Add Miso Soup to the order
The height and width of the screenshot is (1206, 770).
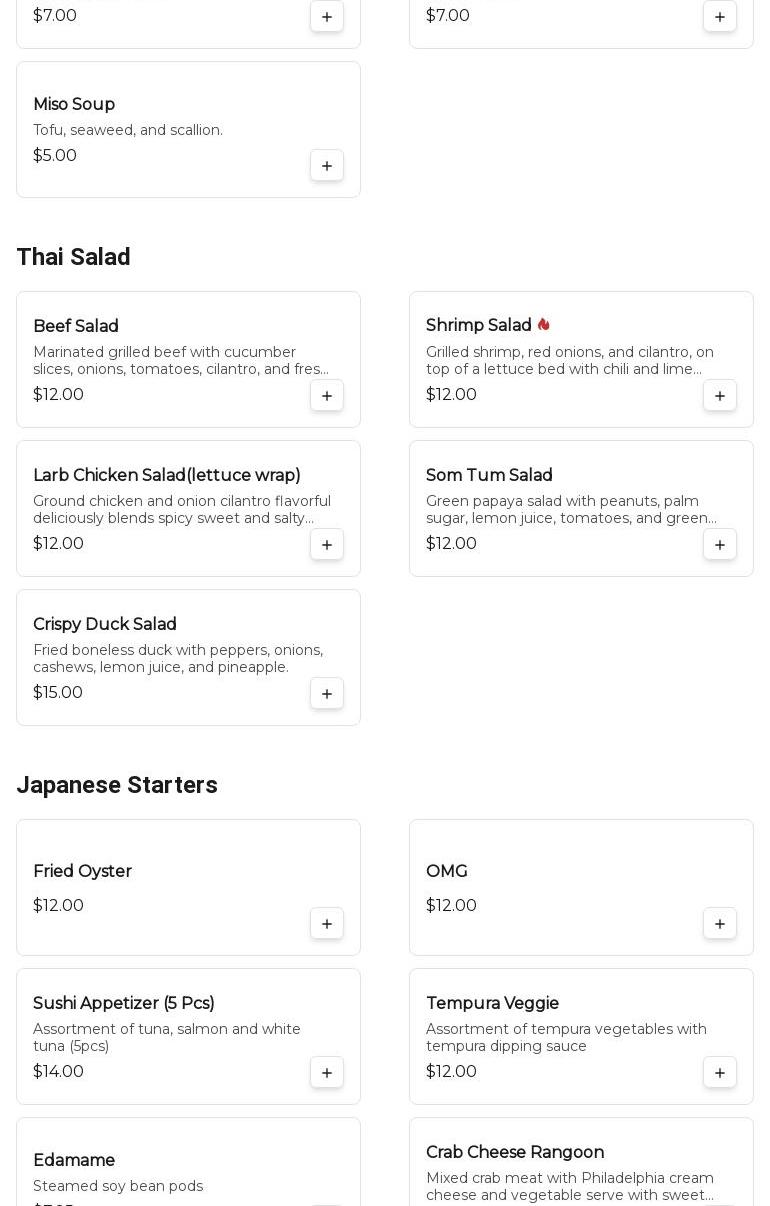coord(327,166)
